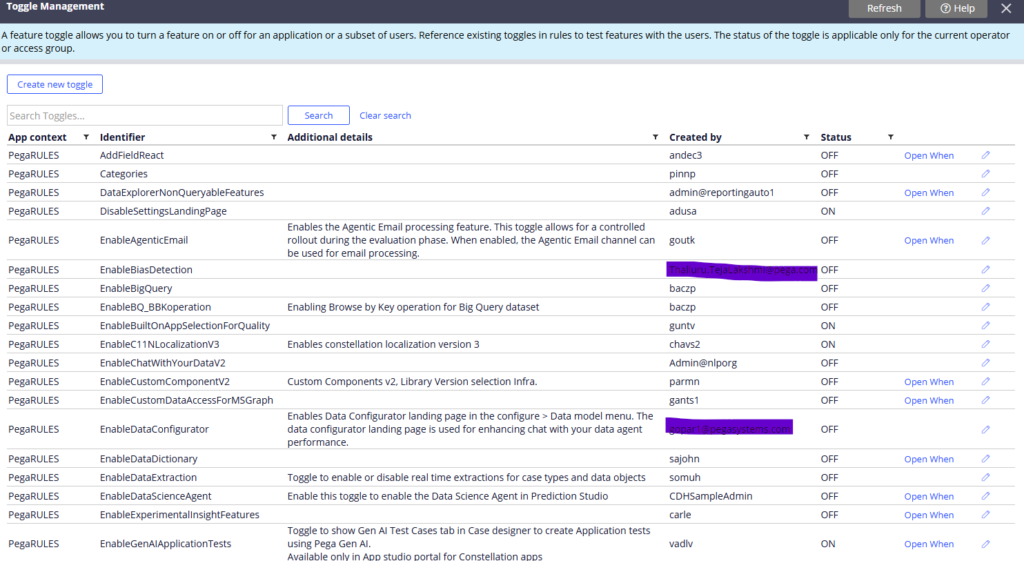Open the Additional details column filter
Image resolution: width=1024 pixels, height=561 pixels.
[655, 137]
